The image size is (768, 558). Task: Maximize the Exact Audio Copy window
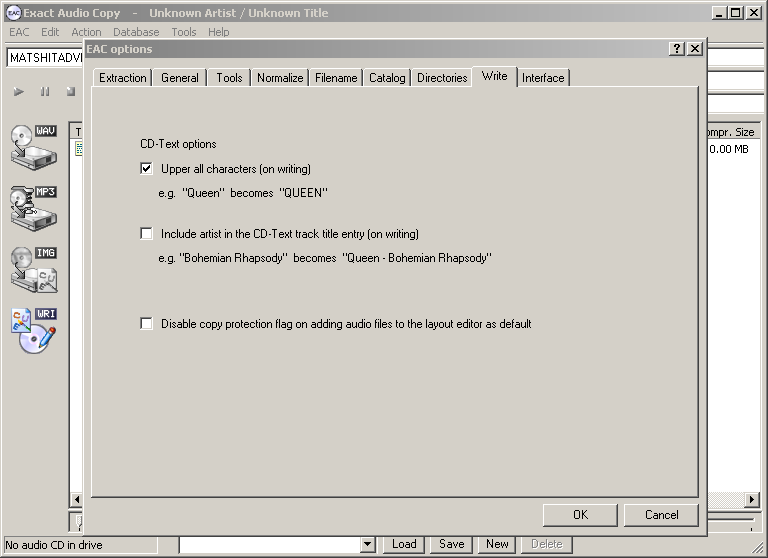(x=736, y=13)
